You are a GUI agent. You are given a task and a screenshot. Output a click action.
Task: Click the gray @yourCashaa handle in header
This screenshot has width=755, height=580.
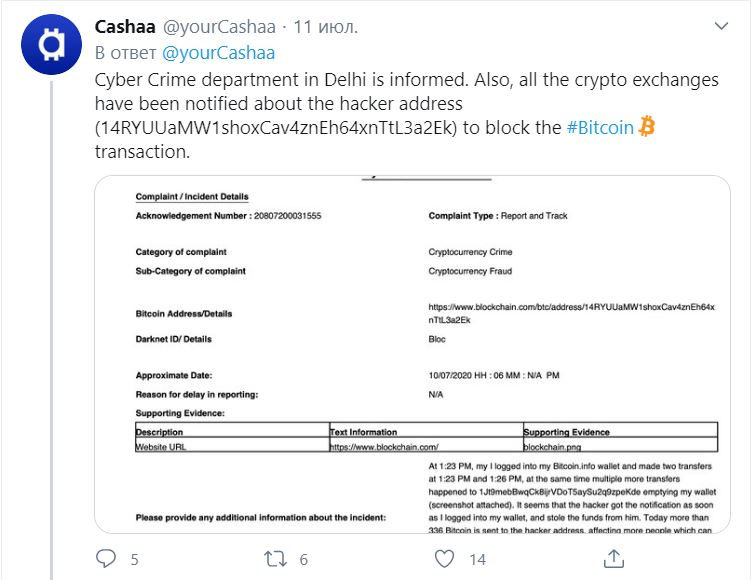220,27
